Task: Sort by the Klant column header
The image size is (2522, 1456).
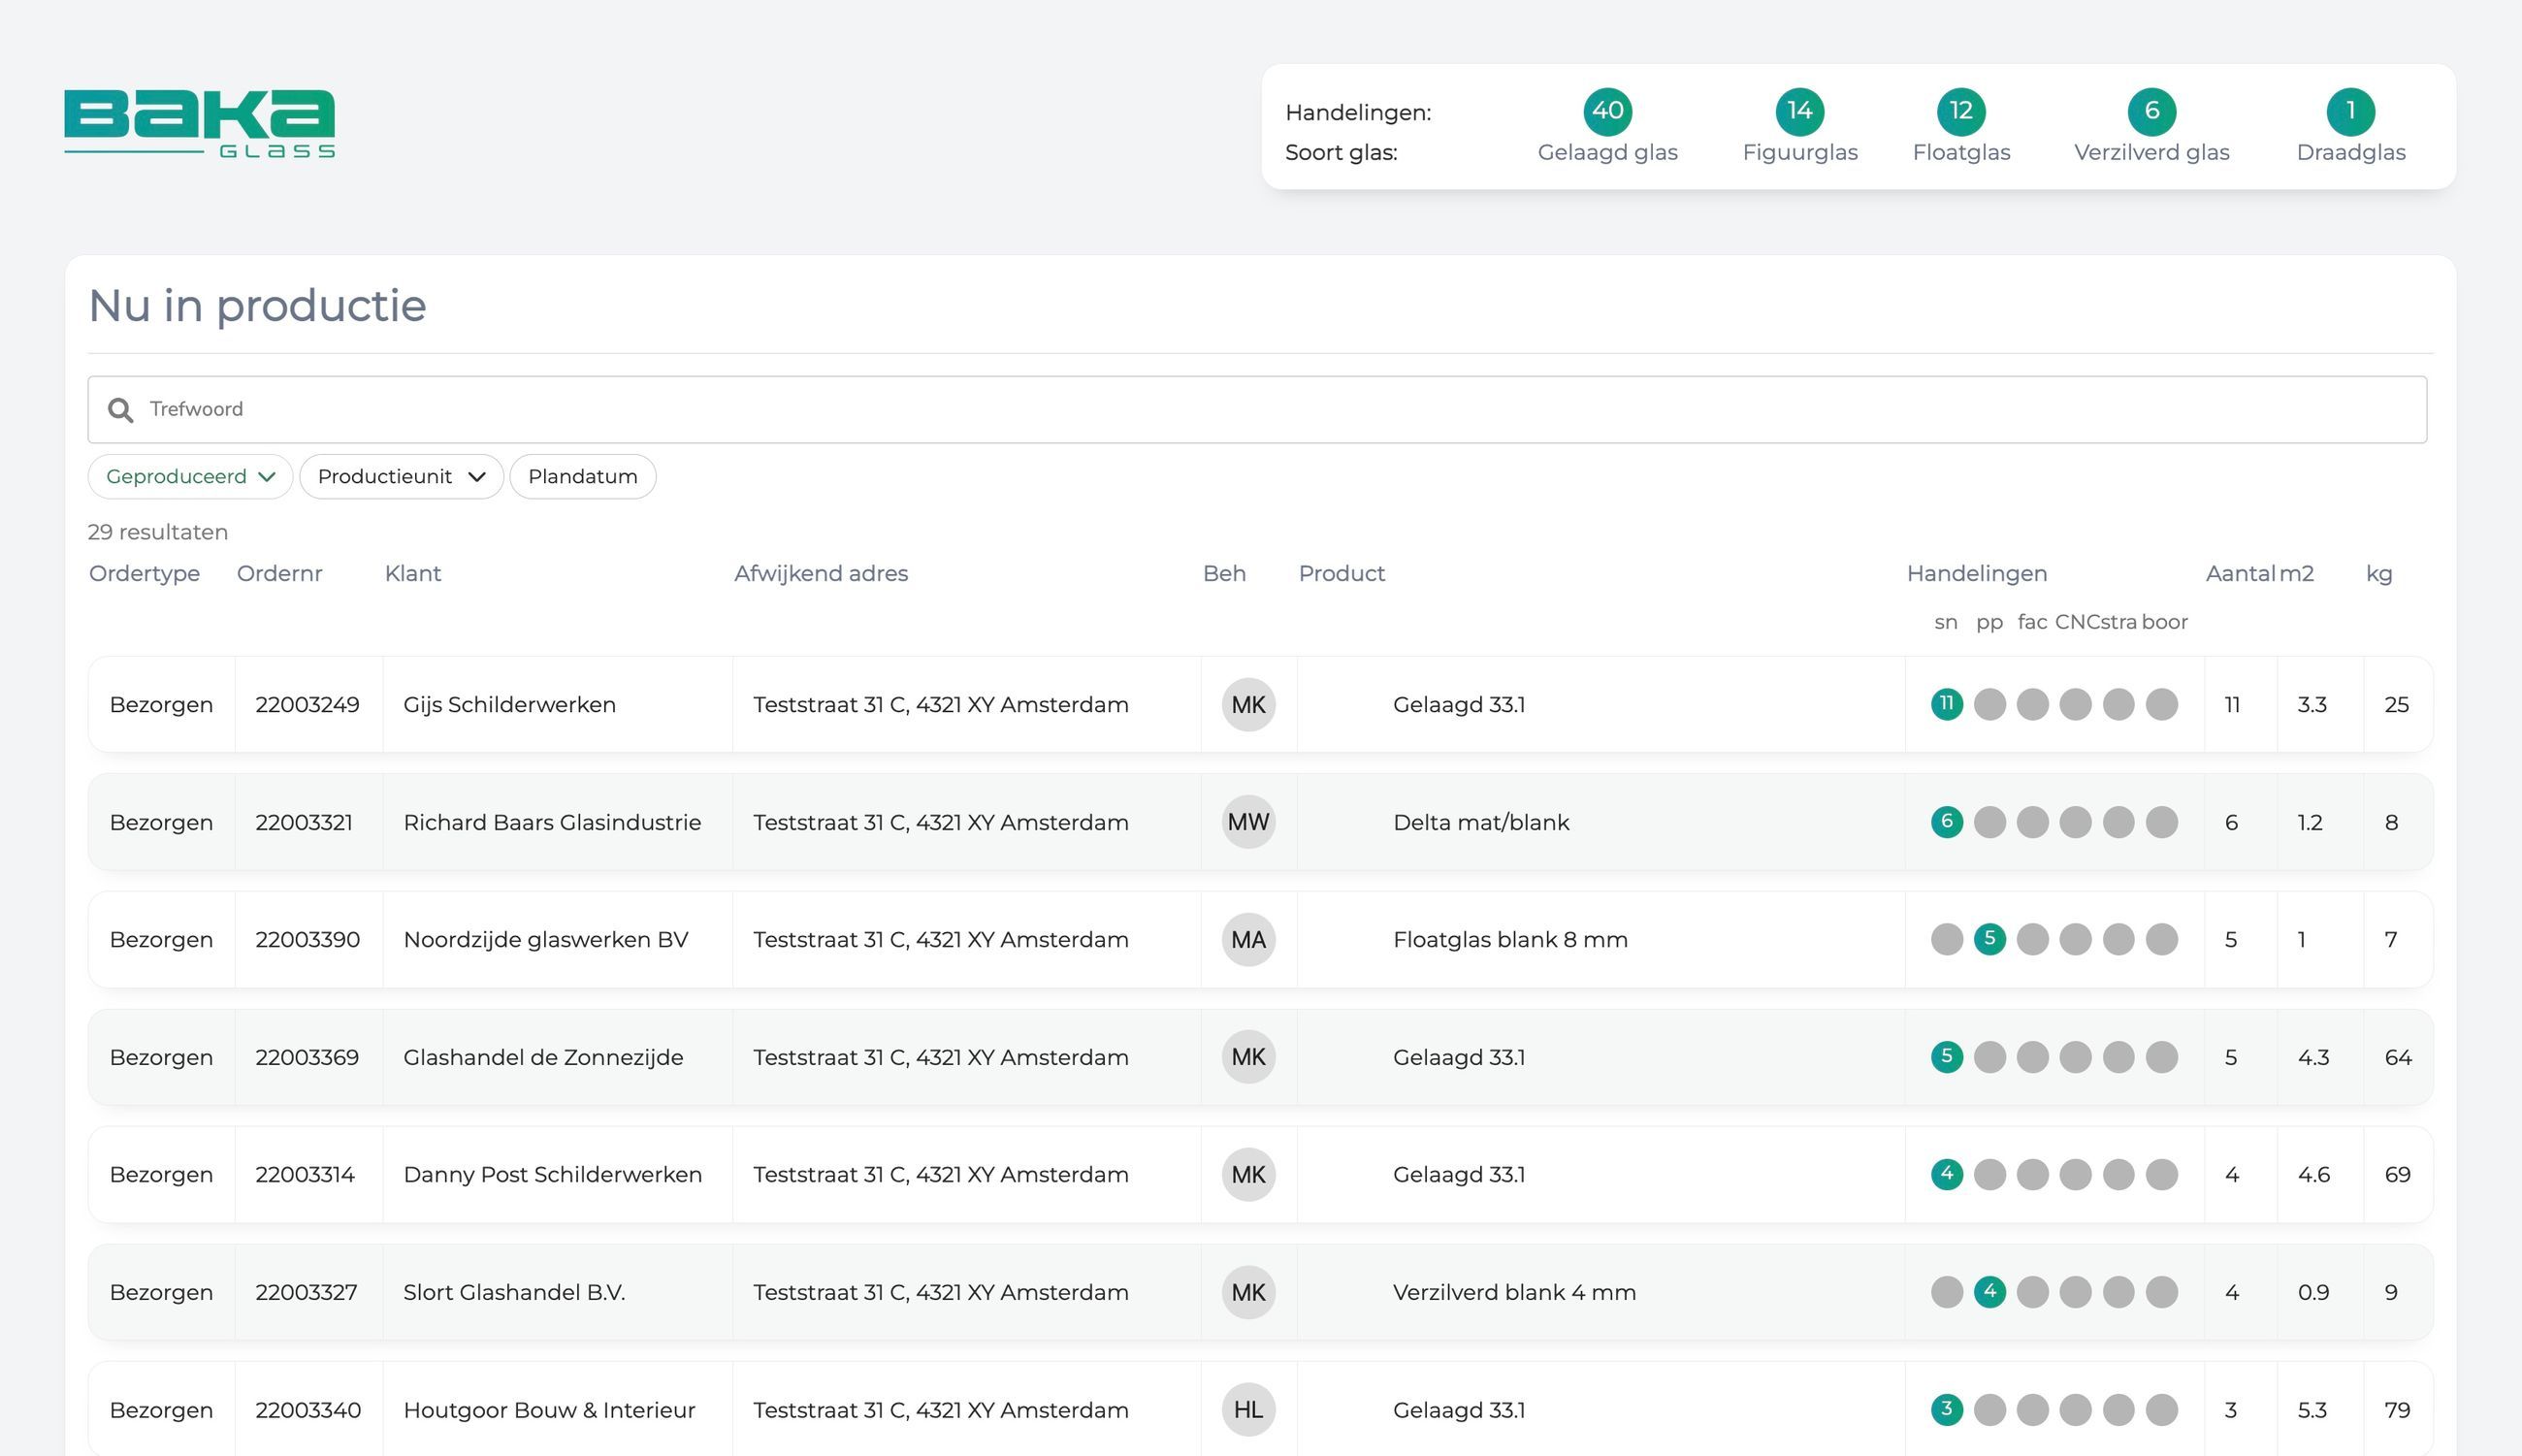Action: tap(412, 573)
